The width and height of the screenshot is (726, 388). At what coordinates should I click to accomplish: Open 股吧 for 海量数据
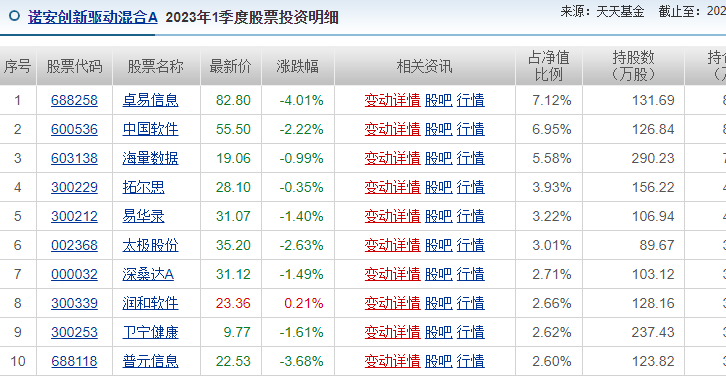pyautogui.click(x=438, y=158)
